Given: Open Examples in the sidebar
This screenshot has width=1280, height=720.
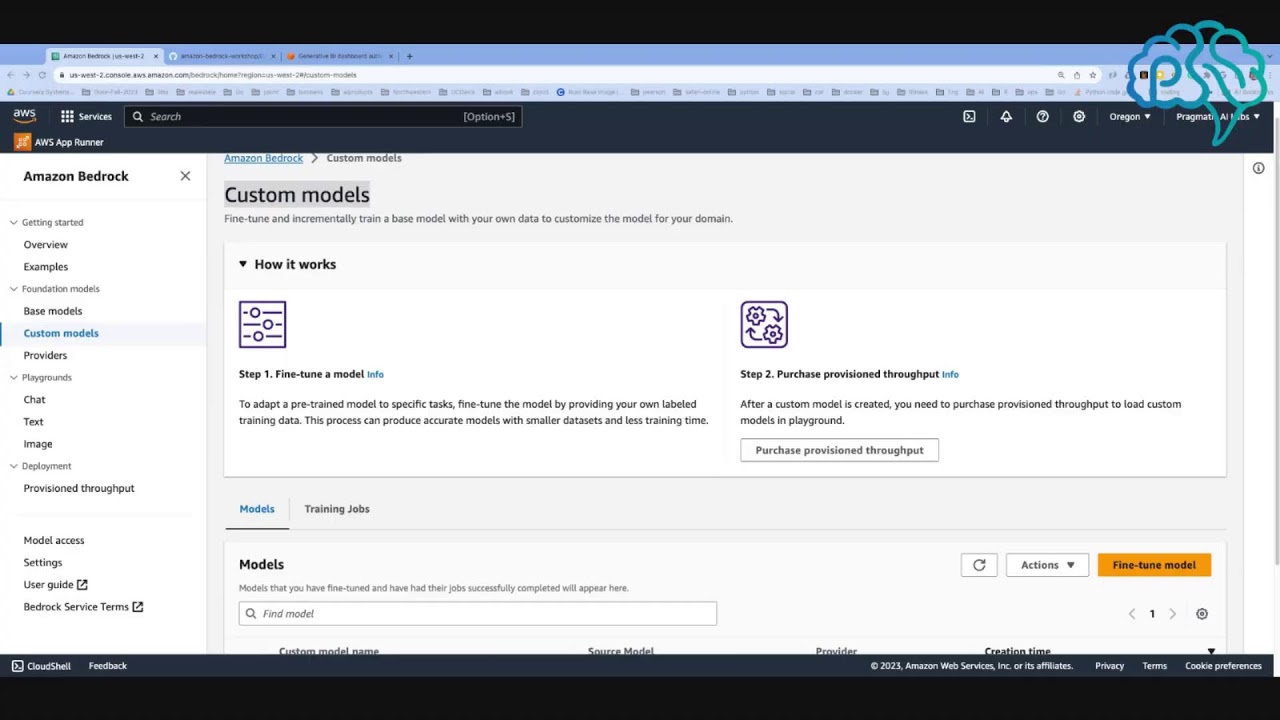Looking at the screenshot, I should (46, 267).
